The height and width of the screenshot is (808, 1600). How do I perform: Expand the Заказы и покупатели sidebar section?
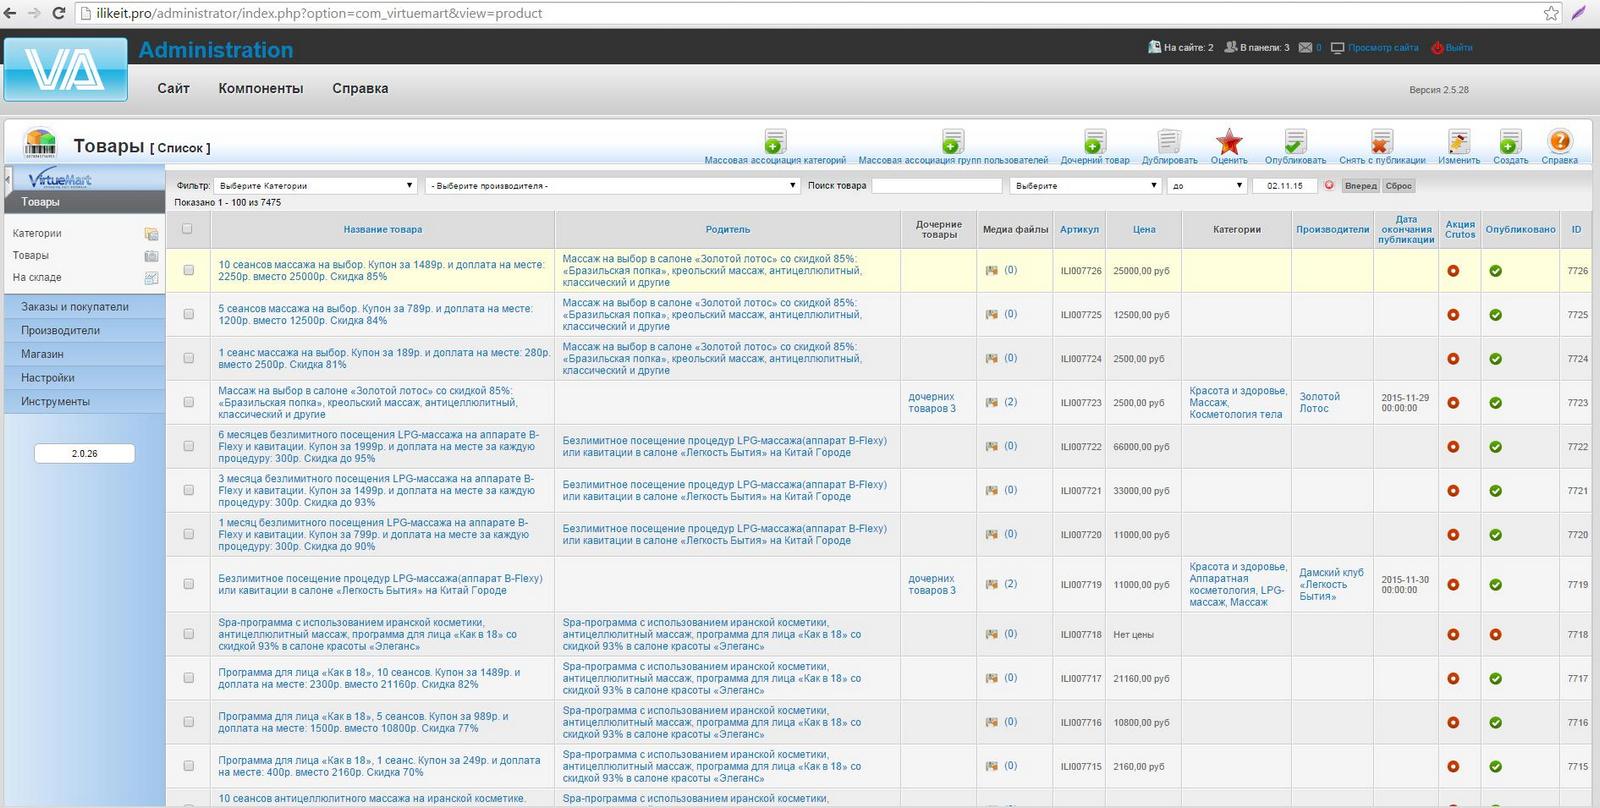(85, 307)
